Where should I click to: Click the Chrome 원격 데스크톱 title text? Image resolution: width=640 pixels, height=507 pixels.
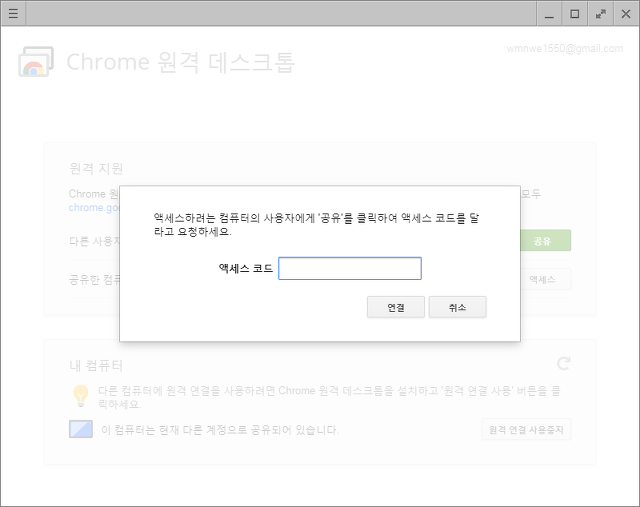pyautogui.click(x=180, y=62)
